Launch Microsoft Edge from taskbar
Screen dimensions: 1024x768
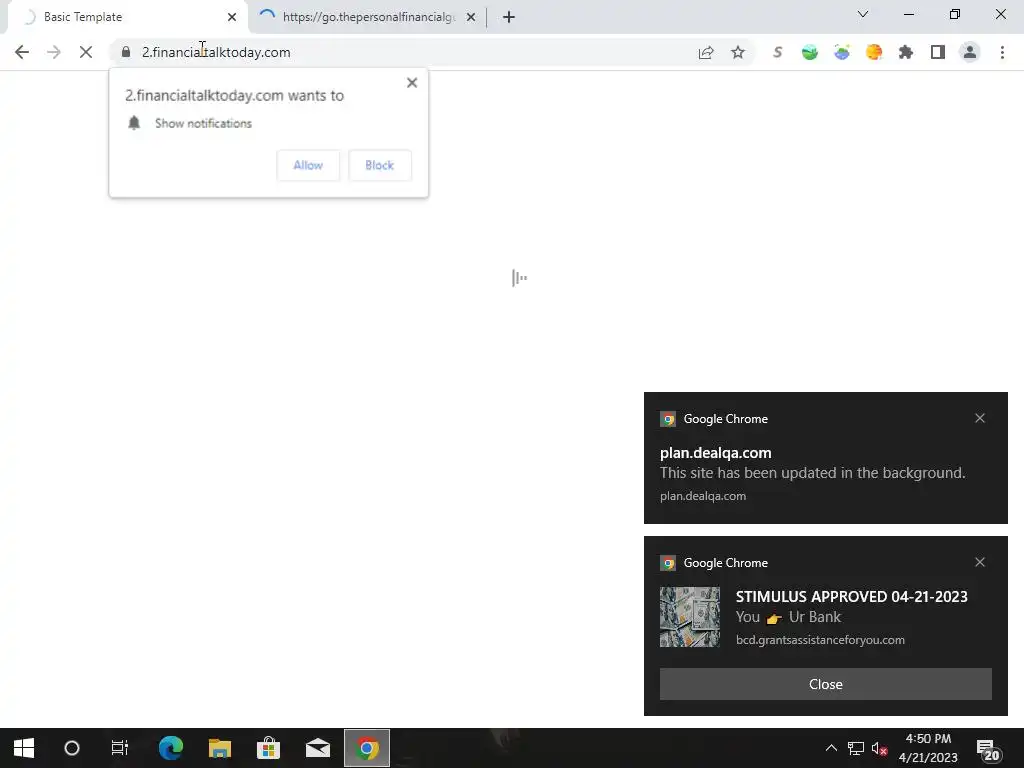[171, 748]
